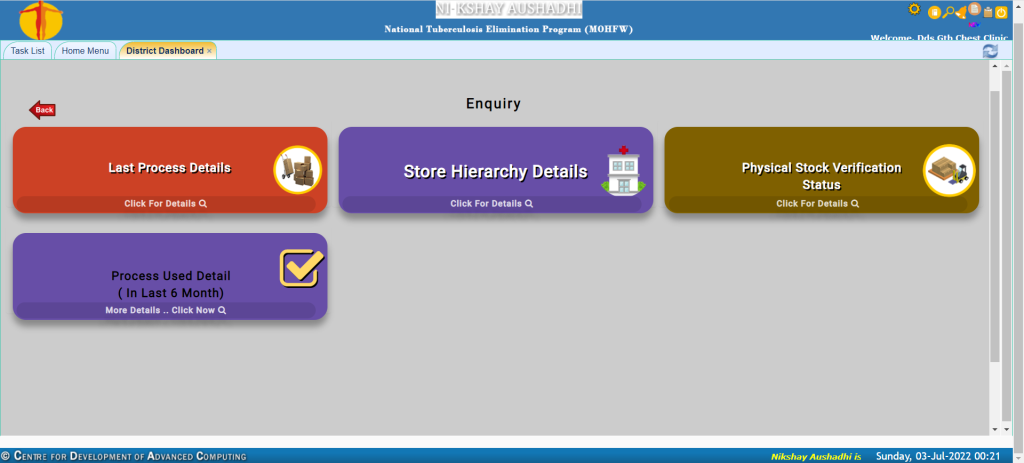Switch to the Task List tab
Viewport: 1024px width, 463px height.
(x=27, y=51)
